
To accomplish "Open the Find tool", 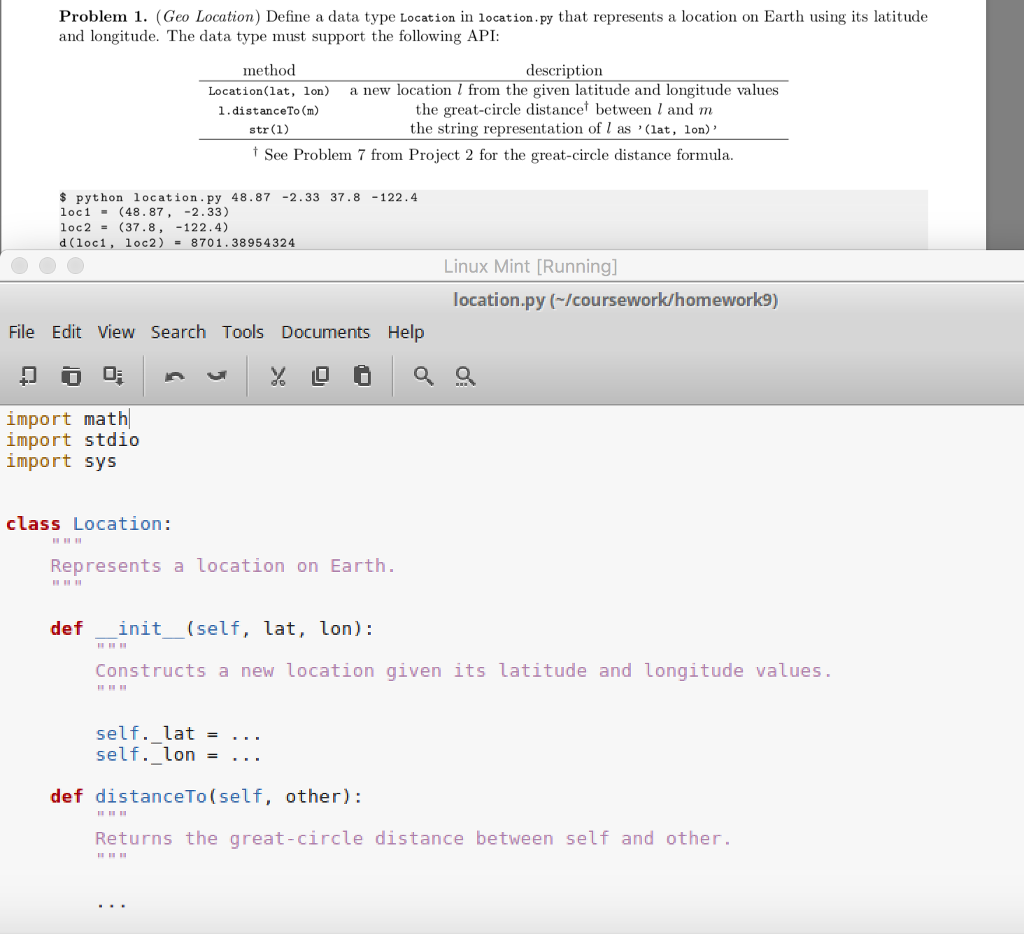I will coord(423,375).
